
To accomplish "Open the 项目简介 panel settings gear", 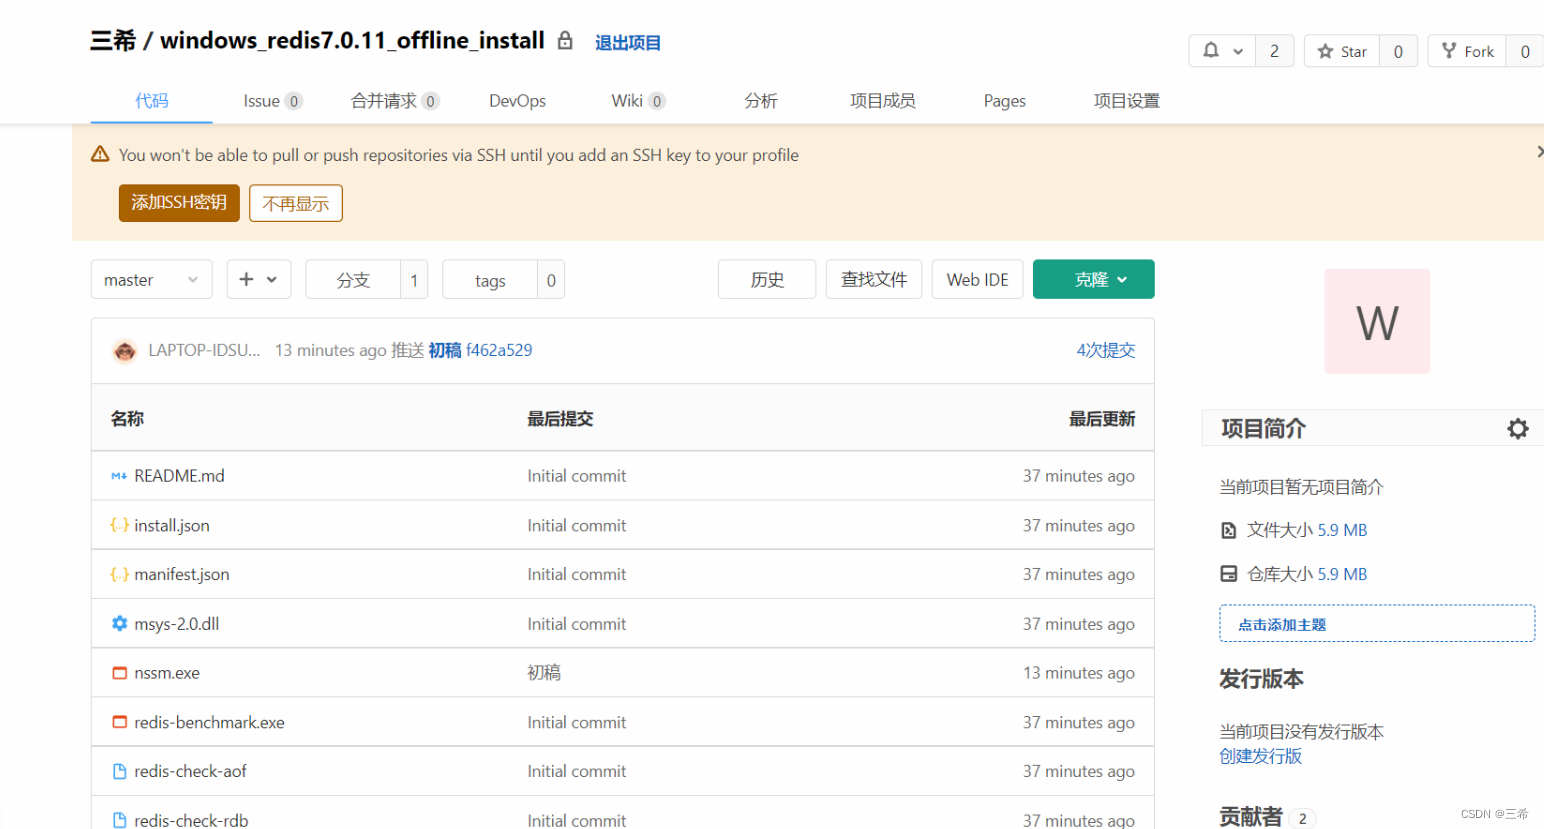I will (x=1518, y=428).
